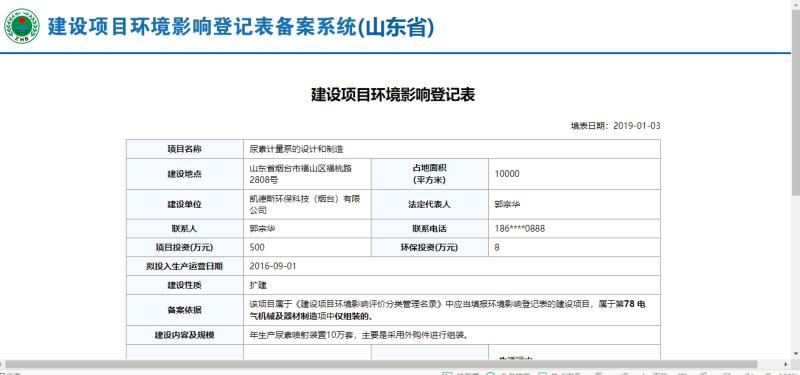Select the operation date 2016-09-01
The width and height of the screenshot is (800, 375).
coord(273,266)
